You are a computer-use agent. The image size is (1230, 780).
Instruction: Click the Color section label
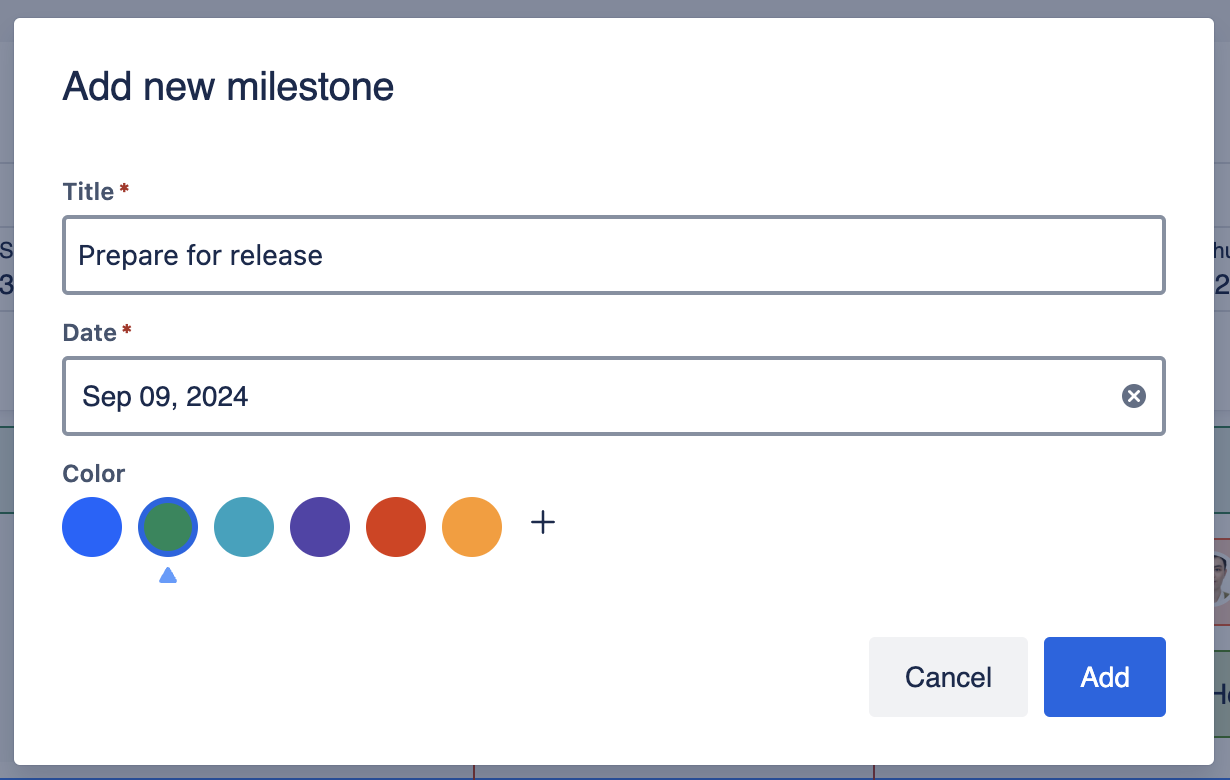pos(94,473)
